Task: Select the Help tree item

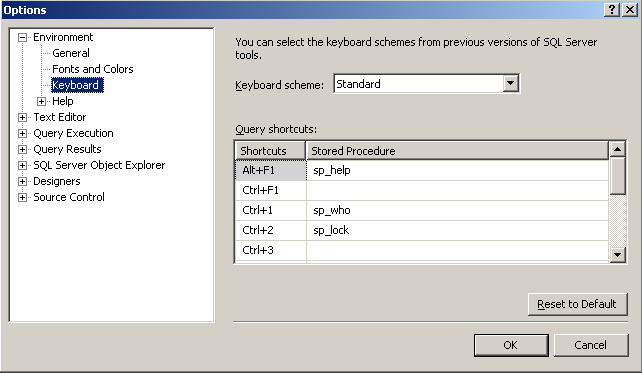Action: click(63, 101)
